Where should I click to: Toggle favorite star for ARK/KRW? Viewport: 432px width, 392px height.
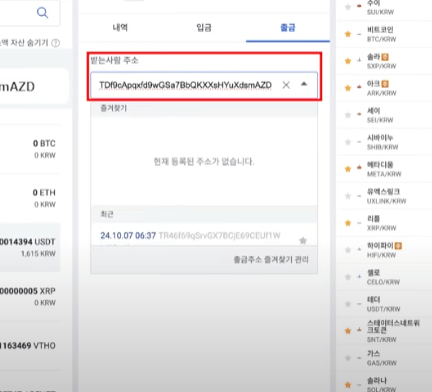tap(348, 88)
